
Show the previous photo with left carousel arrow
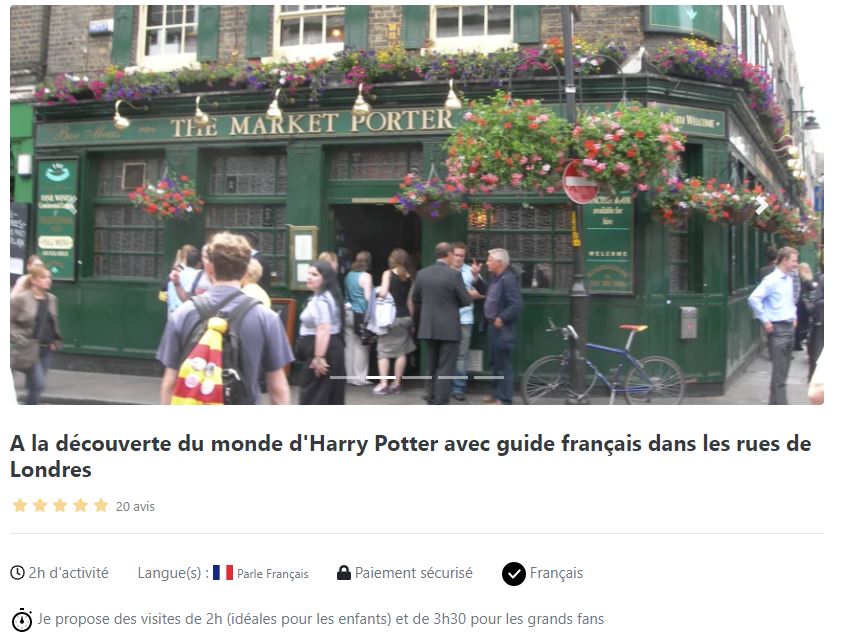71,205
